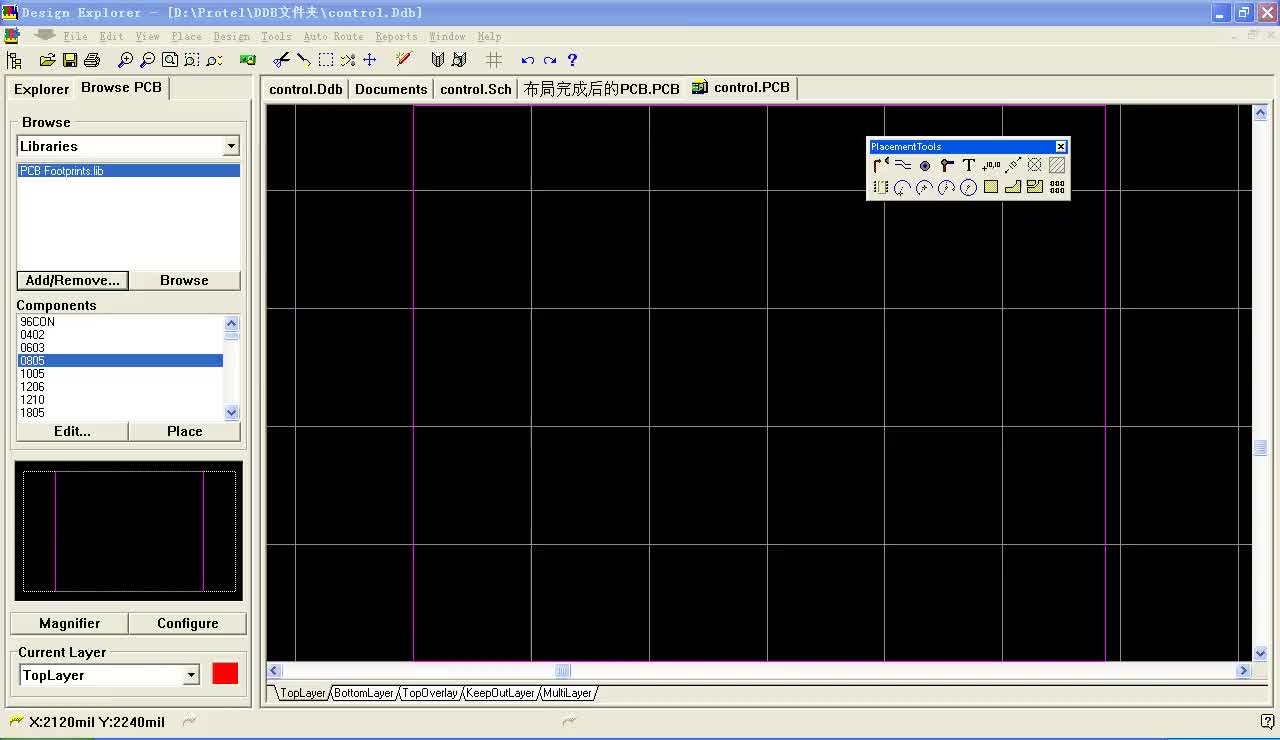Print using the printer toolbar icon
The height and width of the screenshot is (740, 1280).
(x=92, y=60)
